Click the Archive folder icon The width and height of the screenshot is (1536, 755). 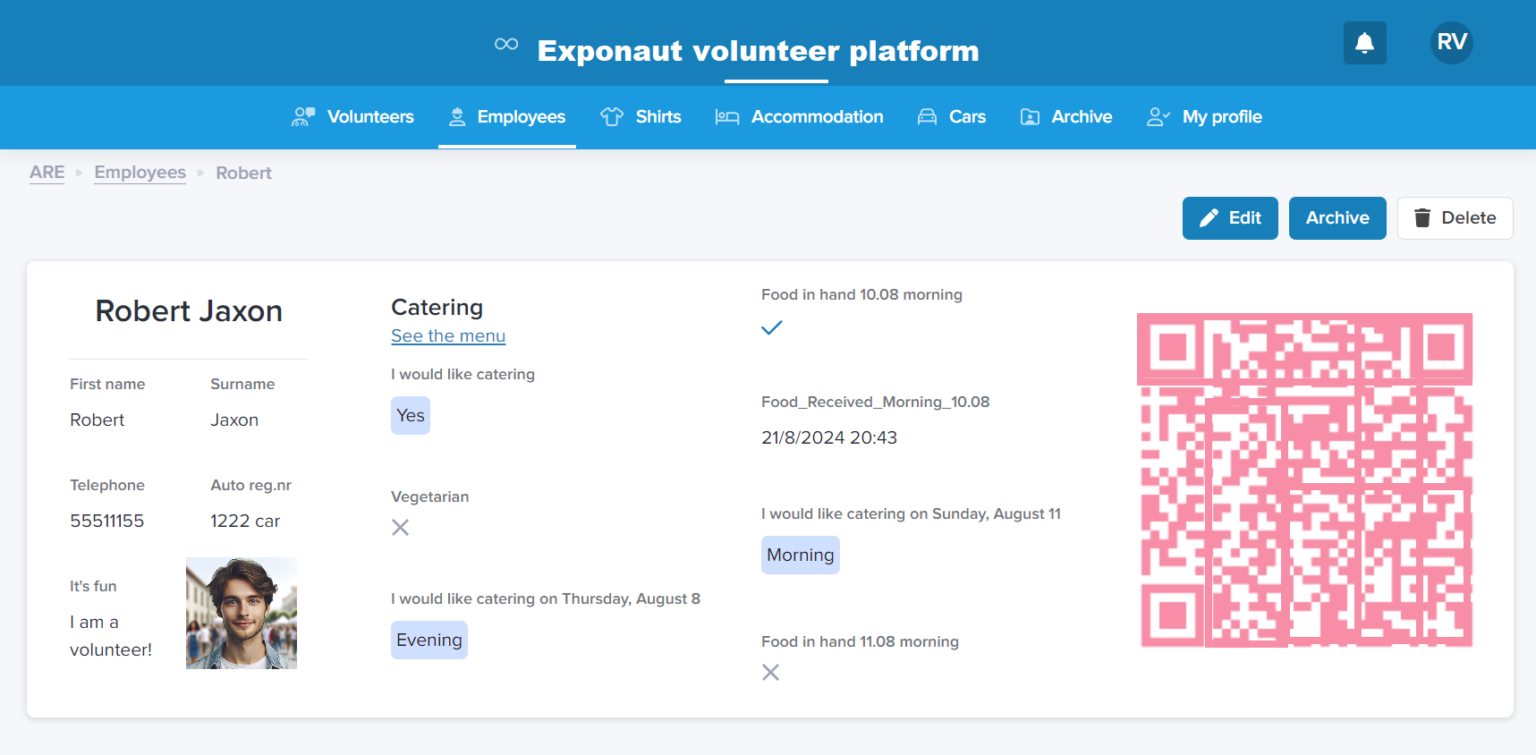(1030, 117)
